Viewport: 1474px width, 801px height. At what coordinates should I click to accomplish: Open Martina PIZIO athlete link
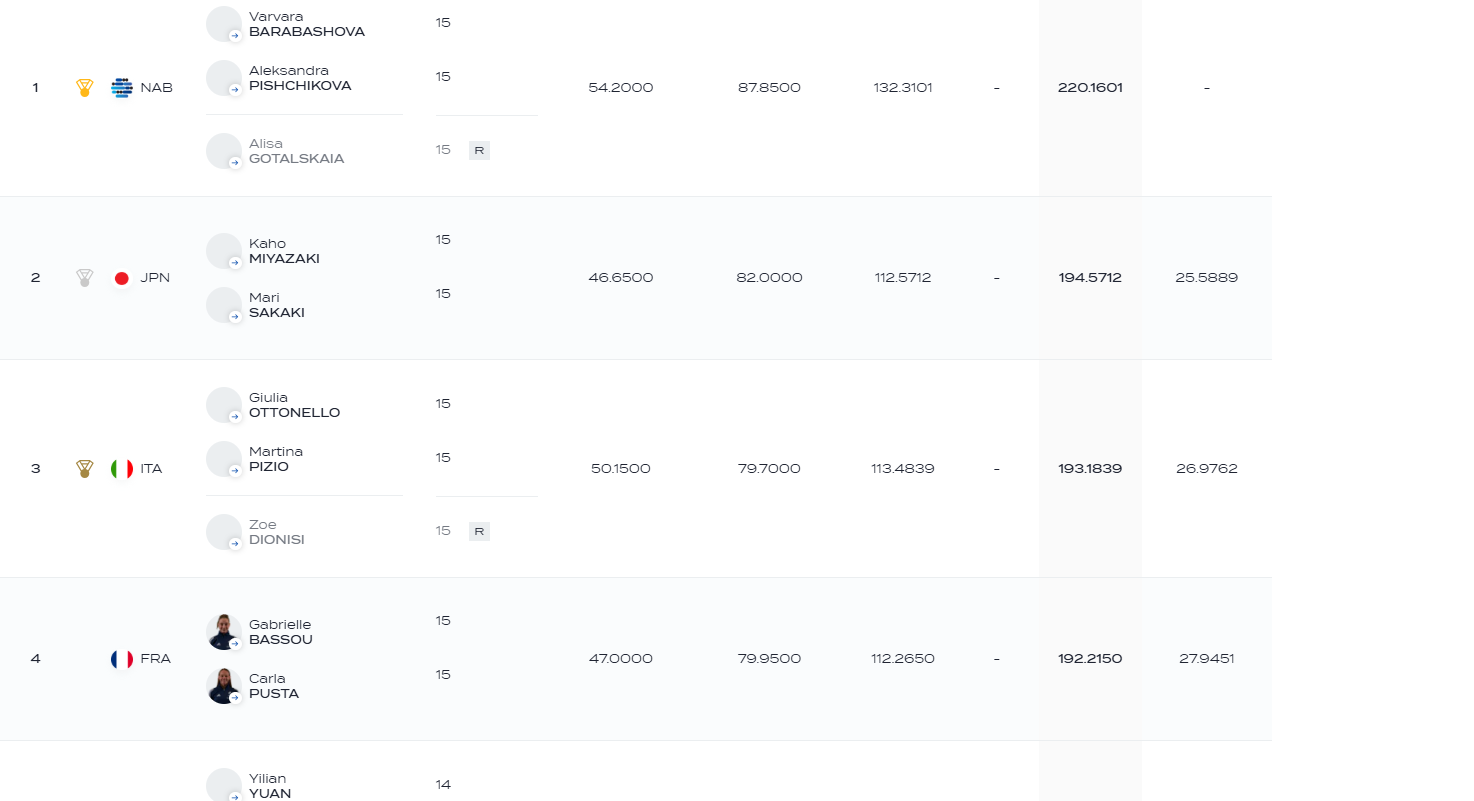coord(276,459)
